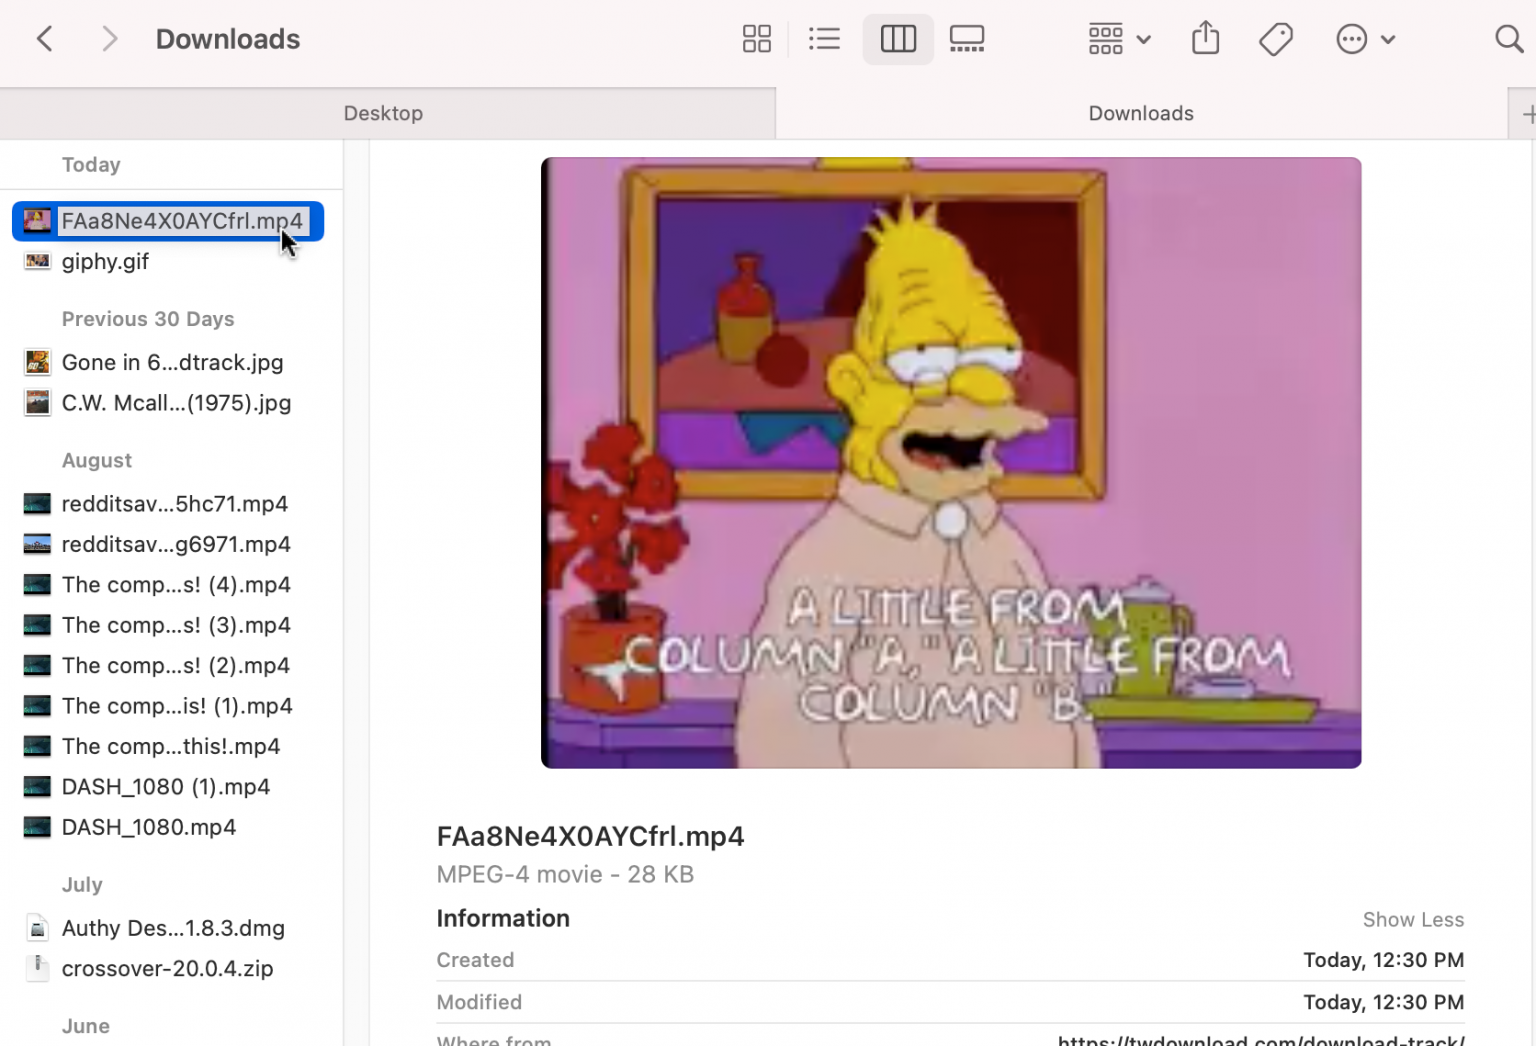Click the Simpsons video preview thumbnail
The width and height of the screenshot is (1536, 1046).
coord(950,462)
